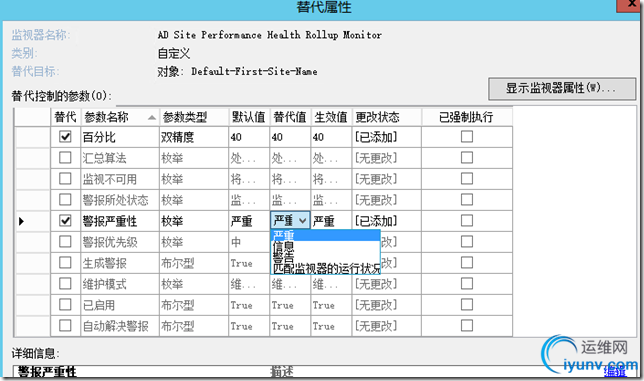Click the 已启用 parameter name cell
The height and width of the screenshot is (381, 644).
click(x=120, y=305)
